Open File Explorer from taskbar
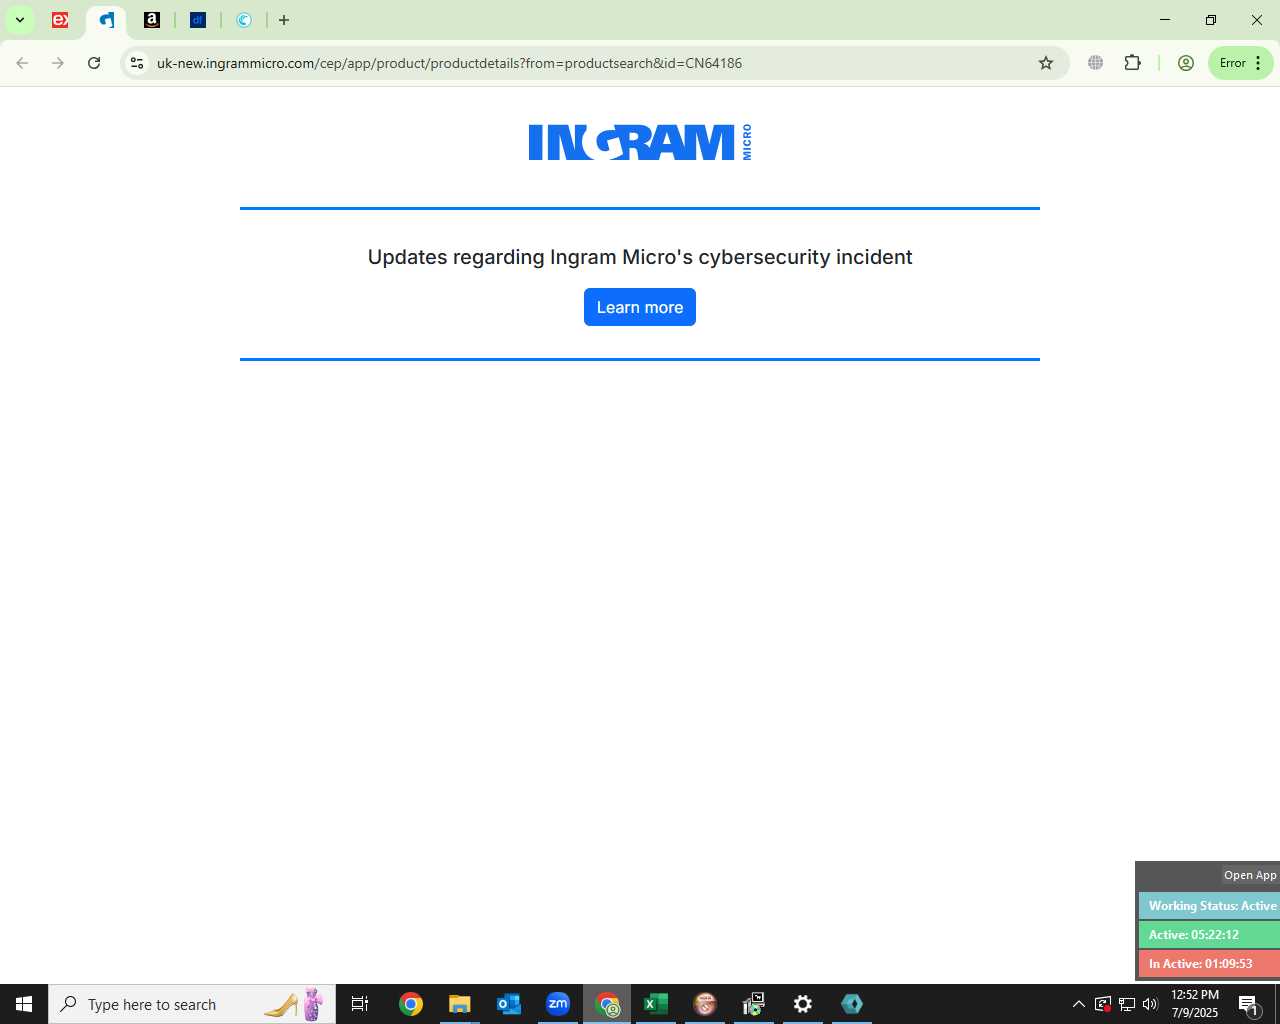Screen dimensions: 1280x1024 point(459,1004)
